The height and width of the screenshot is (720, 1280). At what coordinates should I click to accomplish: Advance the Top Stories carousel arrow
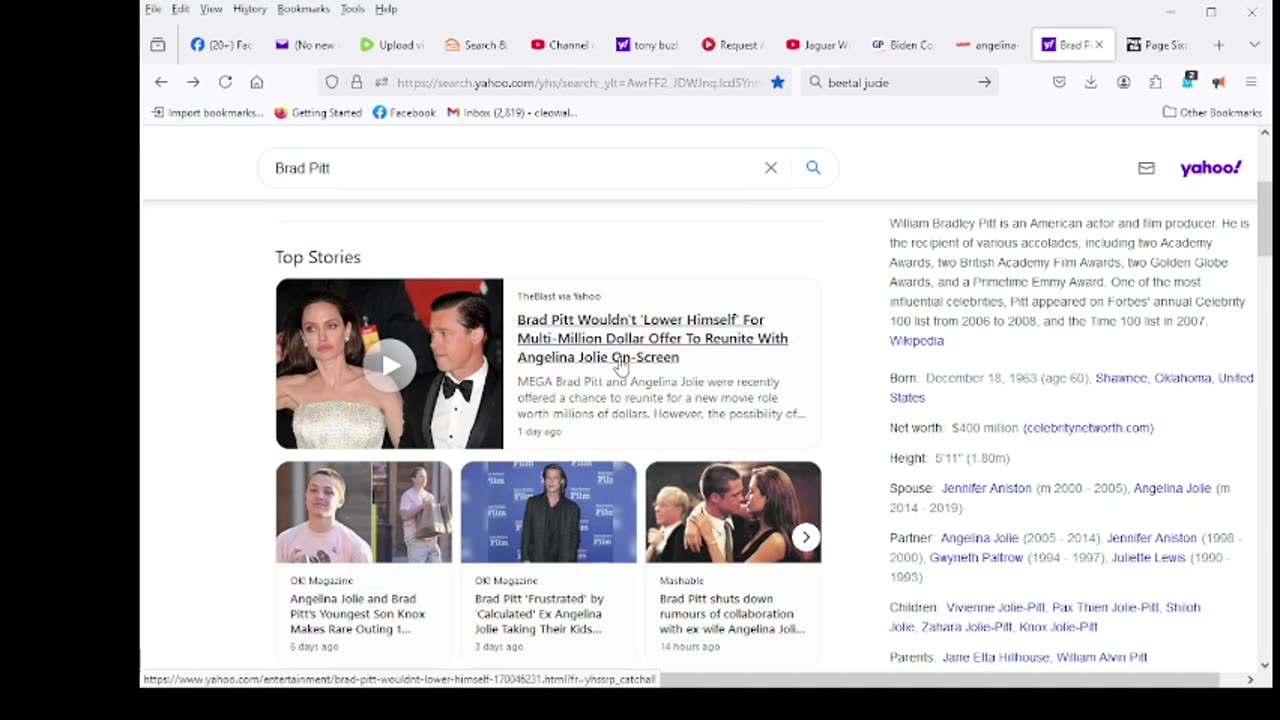click(x=806, y=537)
